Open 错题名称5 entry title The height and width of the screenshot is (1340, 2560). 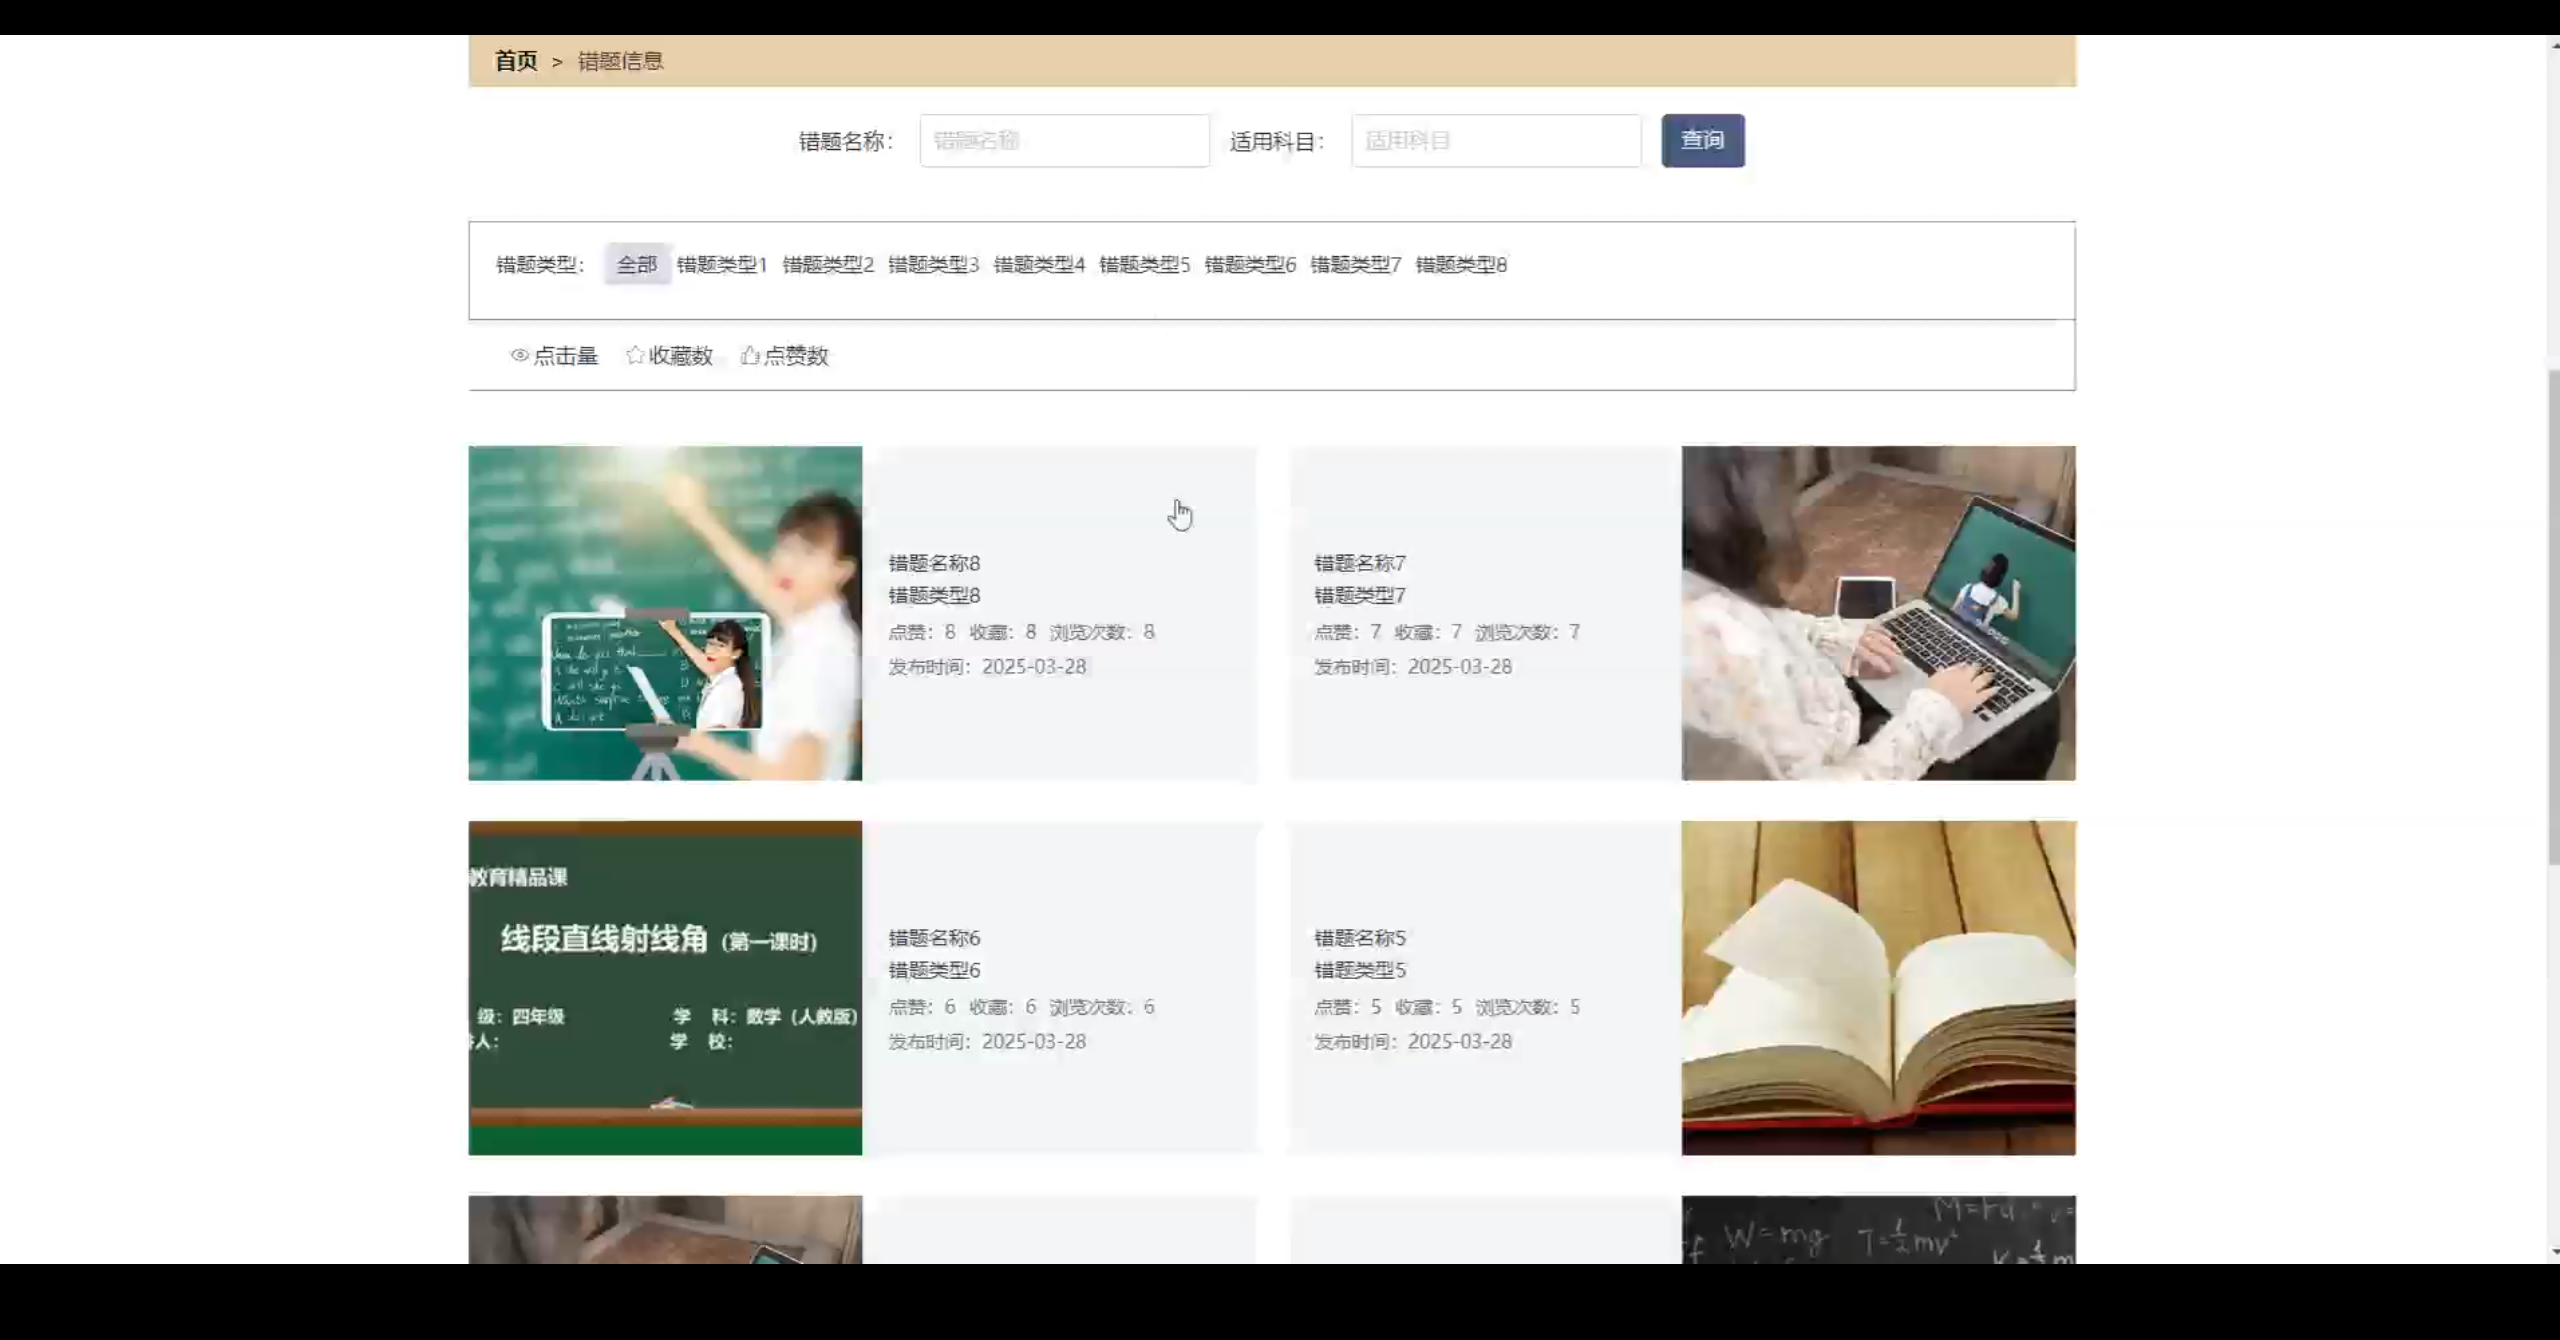coord(1360,938)
